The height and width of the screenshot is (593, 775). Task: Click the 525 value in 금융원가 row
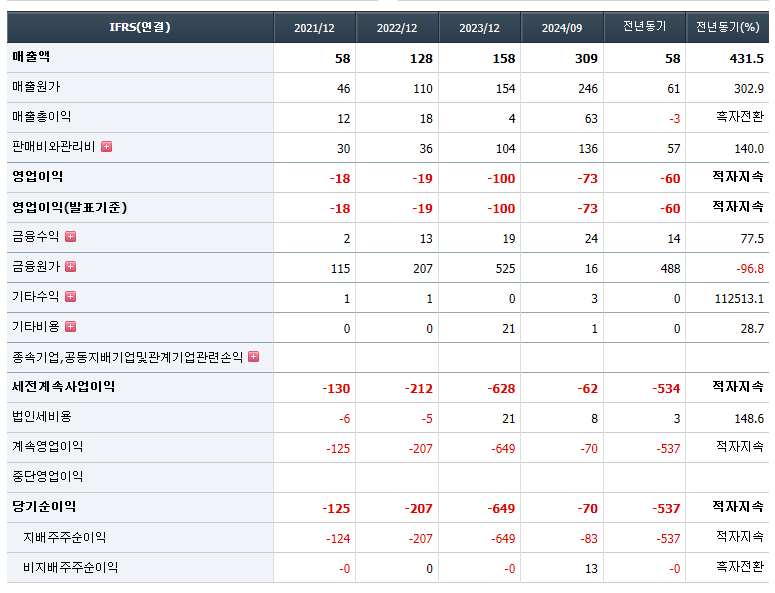tap(506, 269)
